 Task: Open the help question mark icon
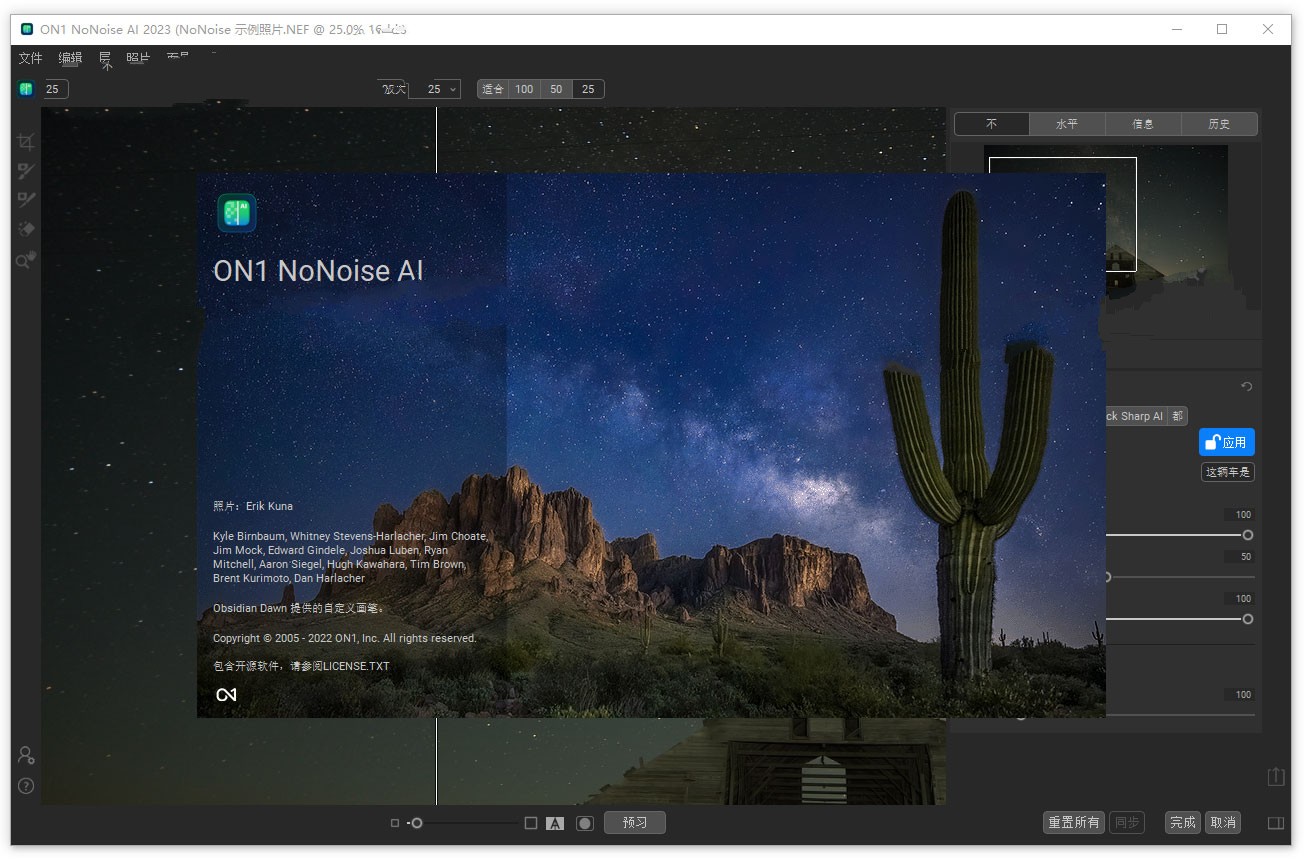pyautogui.click(x=26, y=786)
